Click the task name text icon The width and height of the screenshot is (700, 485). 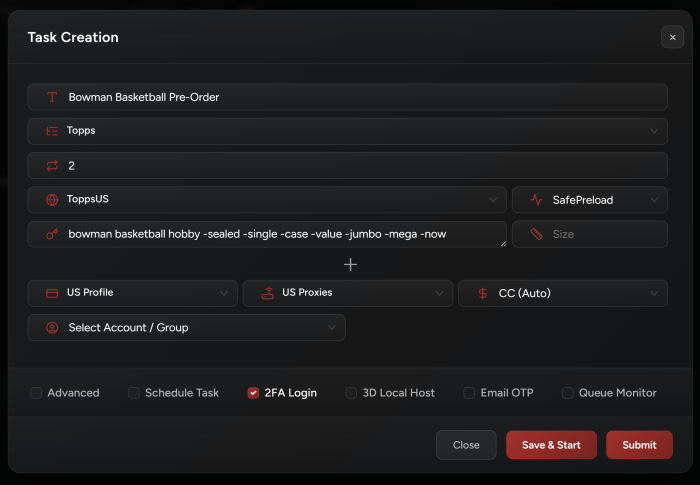pyautogui.click(x=52, y=97)
